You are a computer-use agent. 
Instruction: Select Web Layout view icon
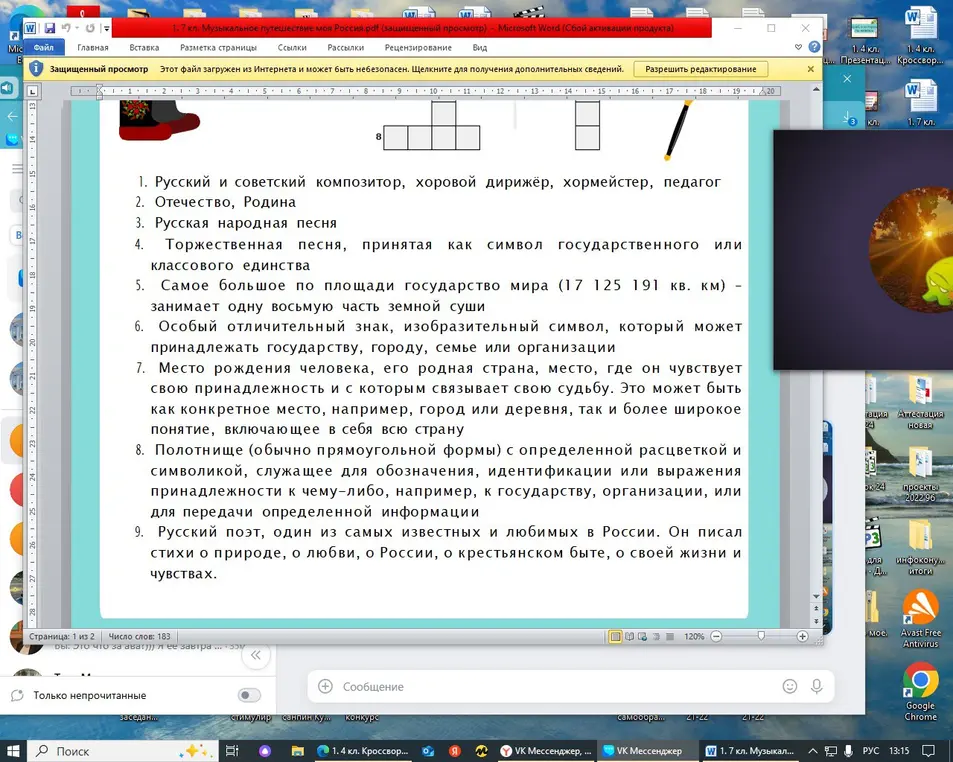642,637
